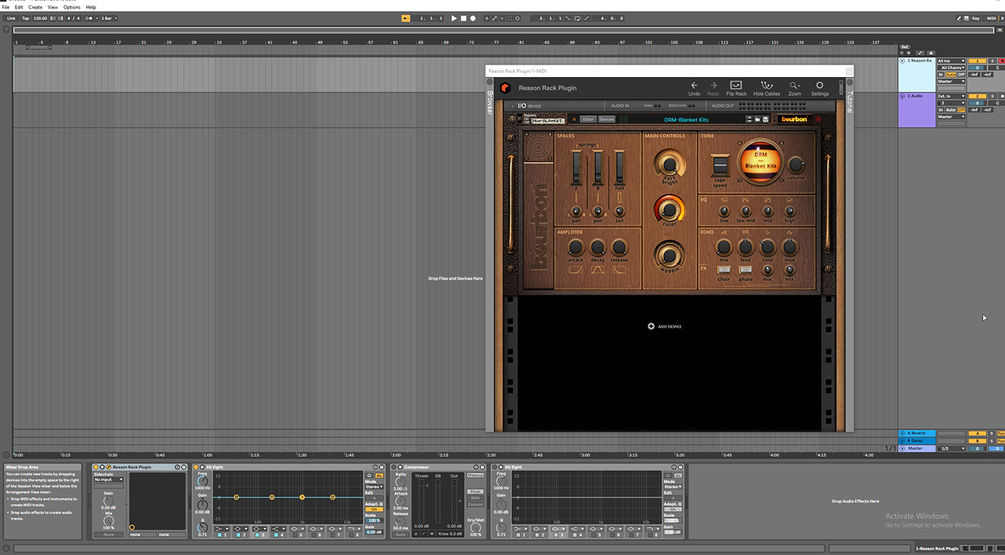Click the Flip Rack icon

(x=736, y=88)
